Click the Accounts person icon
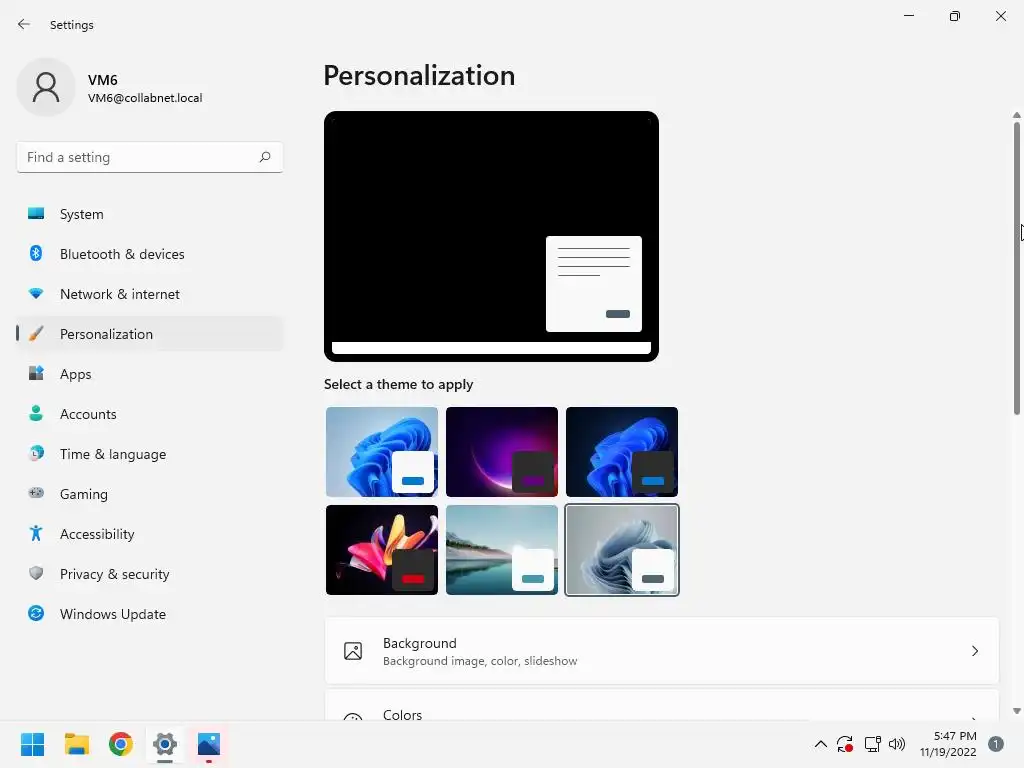This screenshot has width=1024, height=768. (36, 413)
